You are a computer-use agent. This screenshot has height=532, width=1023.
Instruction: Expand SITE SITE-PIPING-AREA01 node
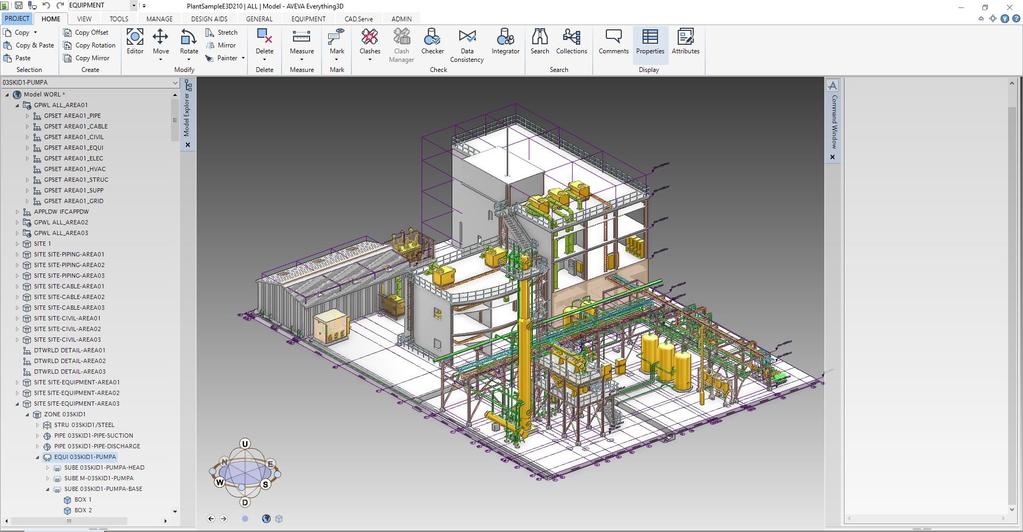18,255
